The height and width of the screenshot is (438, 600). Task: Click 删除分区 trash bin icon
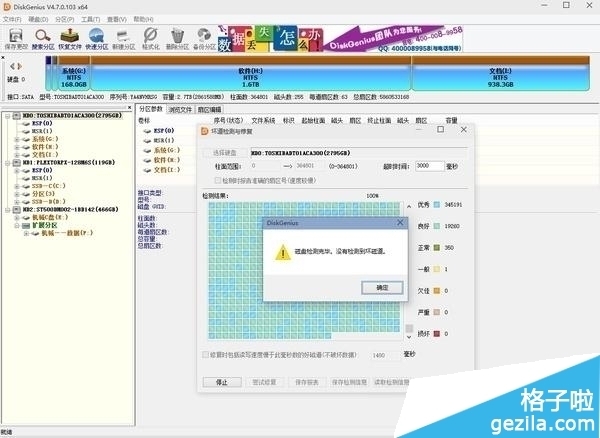tap(177, 39)
